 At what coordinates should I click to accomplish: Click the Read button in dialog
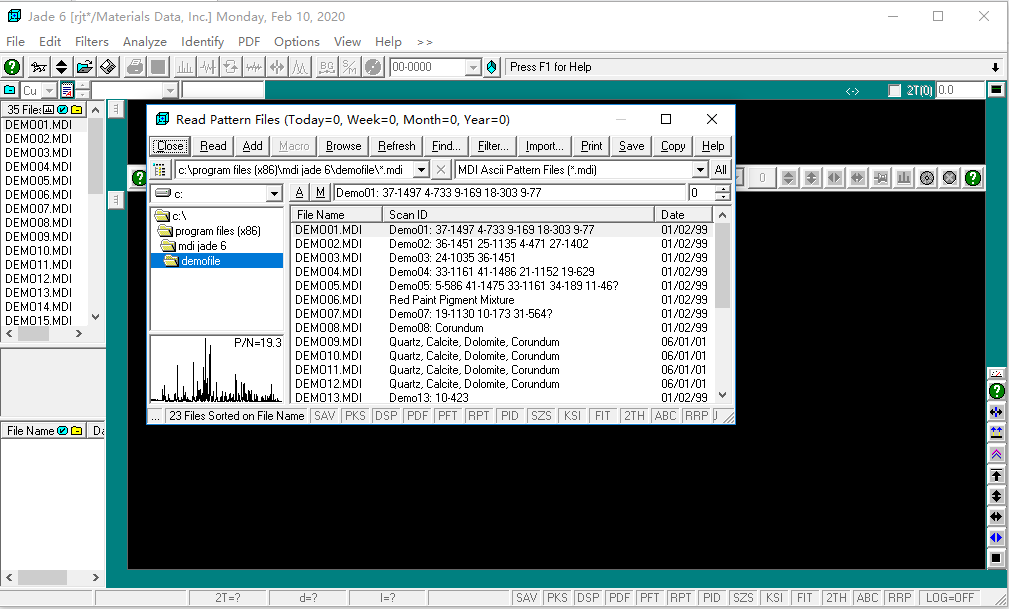[x=213, y=146]
